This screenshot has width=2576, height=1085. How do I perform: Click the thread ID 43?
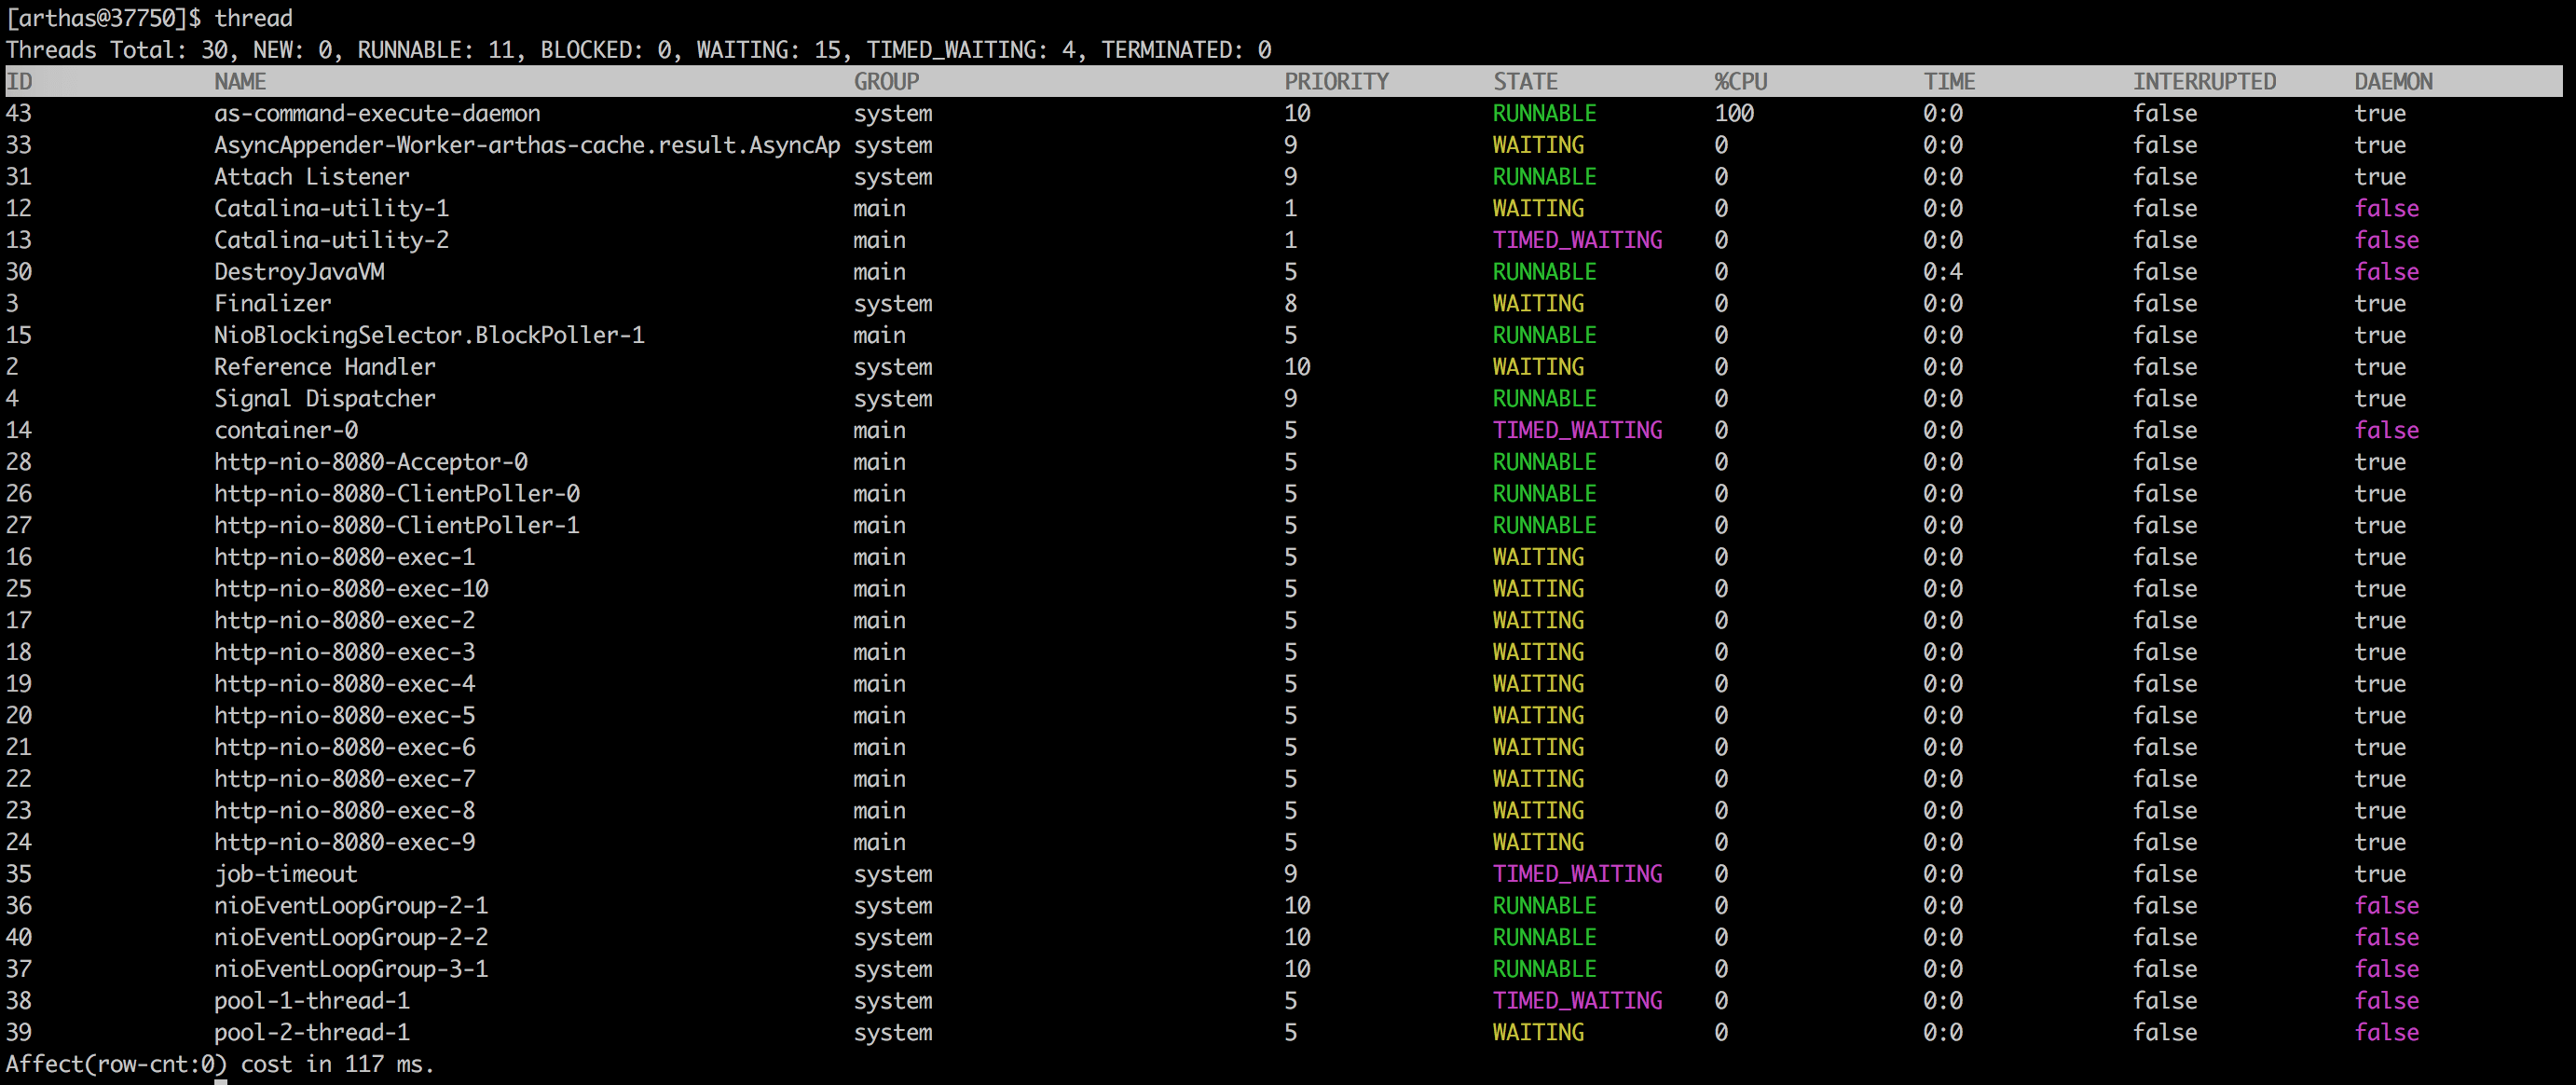(x=19, y=113)
